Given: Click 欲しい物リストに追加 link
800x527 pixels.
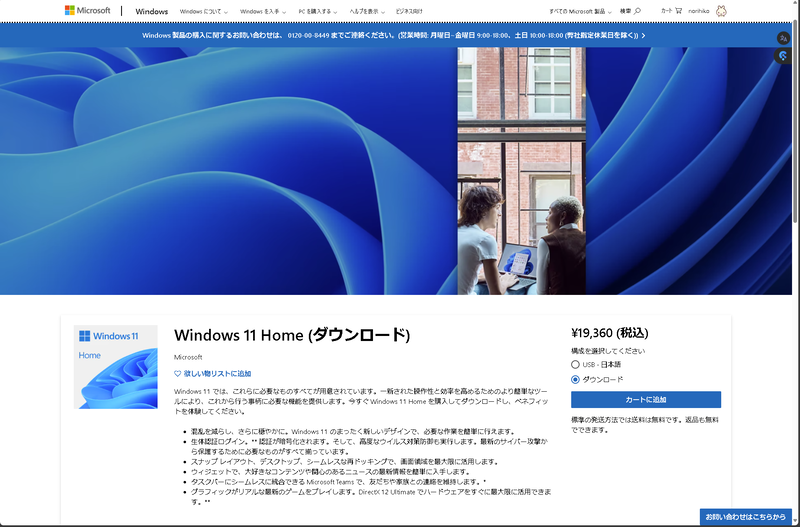Looking at the screenshot, I should 217,373.
